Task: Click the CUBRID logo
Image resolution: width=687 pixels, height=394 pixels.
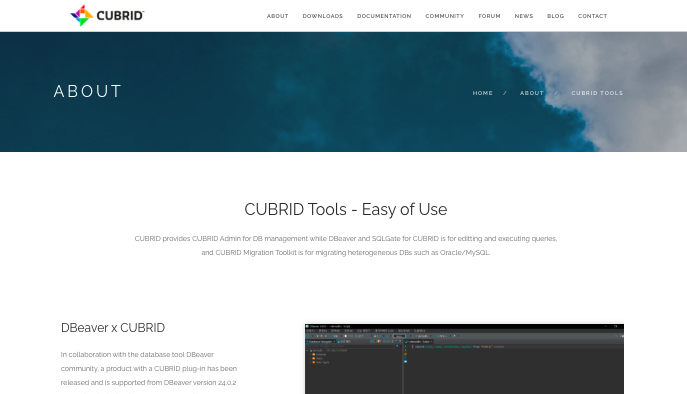Action: coord(107,16)
